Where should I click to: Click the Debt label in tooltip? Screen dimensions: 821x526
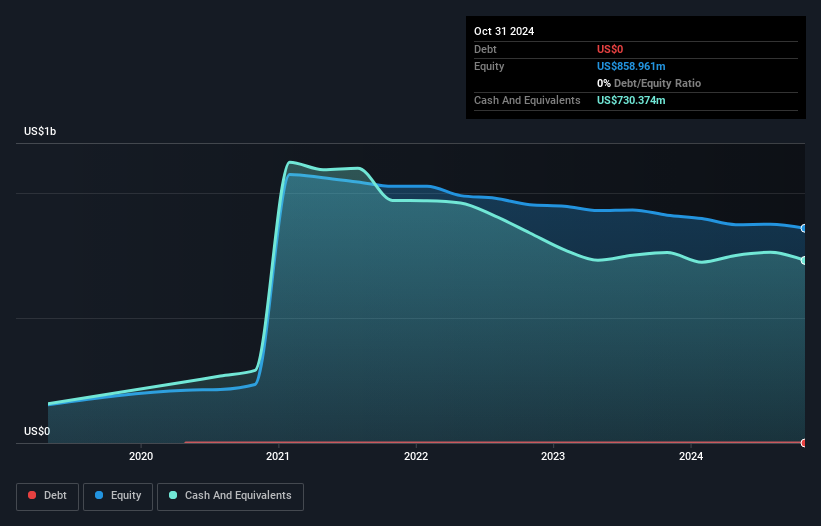pyautogui.click(x=485, y=49)
